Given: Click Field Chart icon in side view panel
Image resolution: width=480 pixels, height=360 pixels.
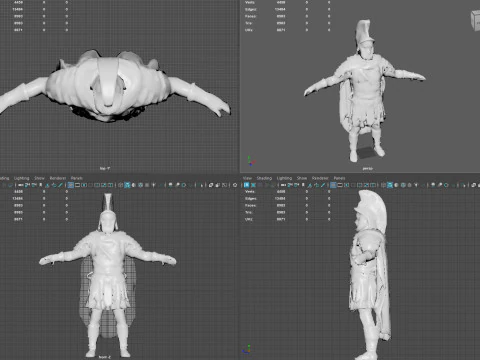Looking at the screenshot, I should tap(360, 185).
